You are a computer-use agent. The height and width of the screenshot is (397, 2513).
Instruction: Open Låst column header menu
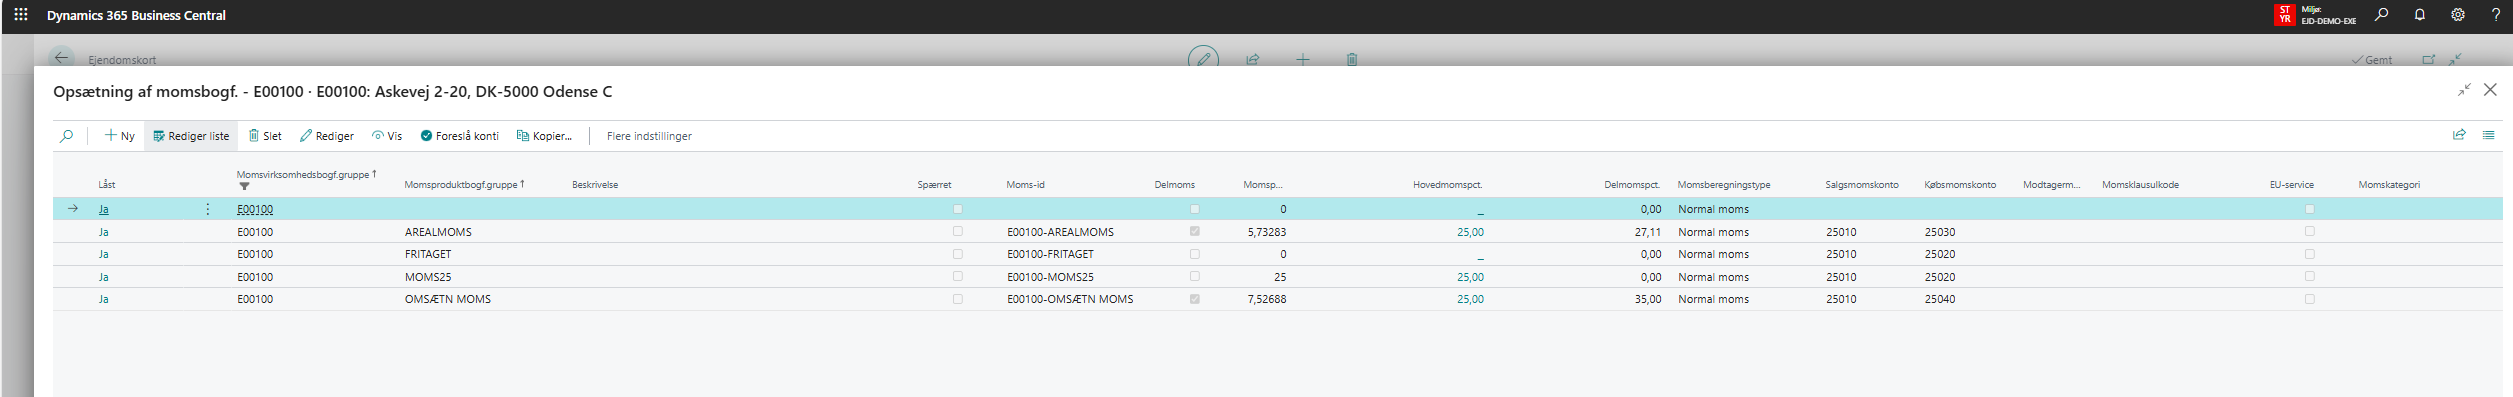coord(107,185)
